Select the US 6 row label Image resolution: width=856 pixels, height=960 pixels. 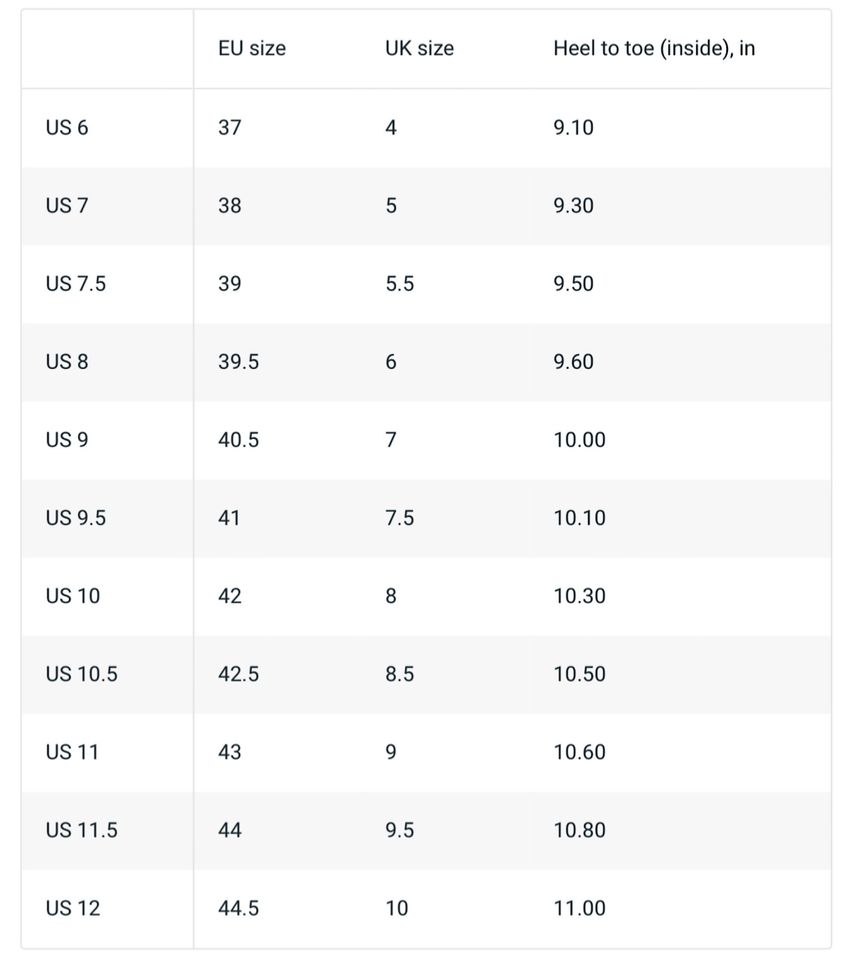[x=67, y=128]
